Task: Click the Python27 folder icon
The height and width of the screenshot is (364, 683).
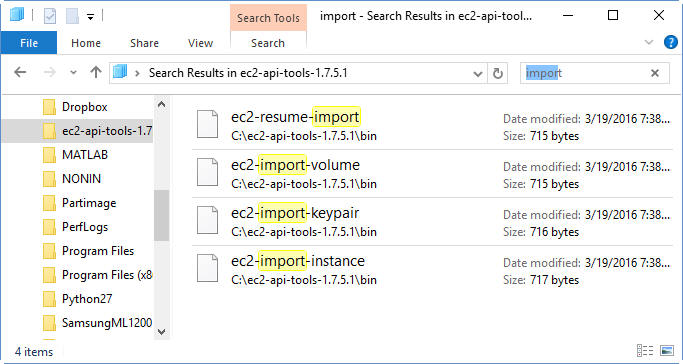Action: coord(50,299)
